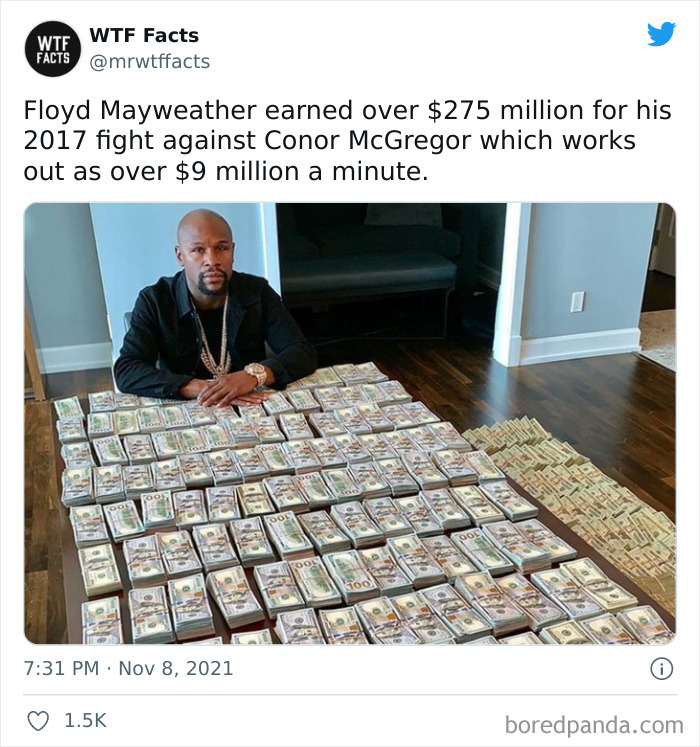
Task: View the 1.5K likes count
Action: click(85, 720)
